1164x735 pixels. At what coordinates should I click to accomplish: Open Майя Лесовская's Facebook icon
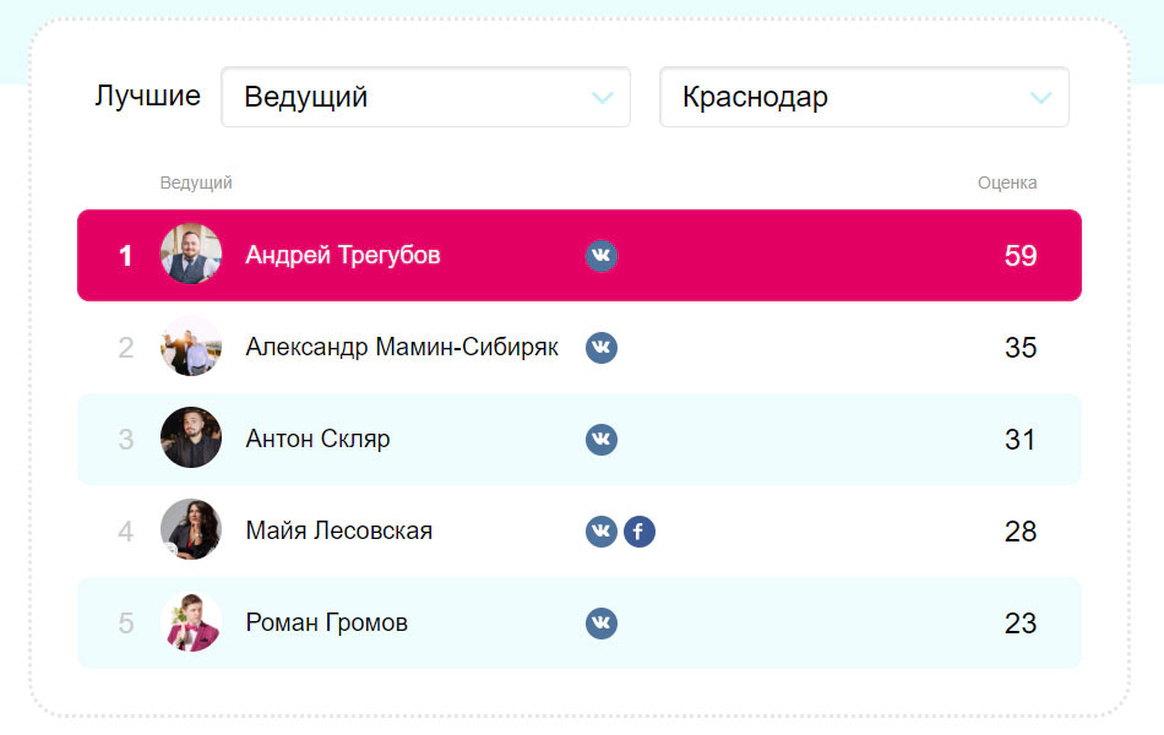tap(639, 532)
